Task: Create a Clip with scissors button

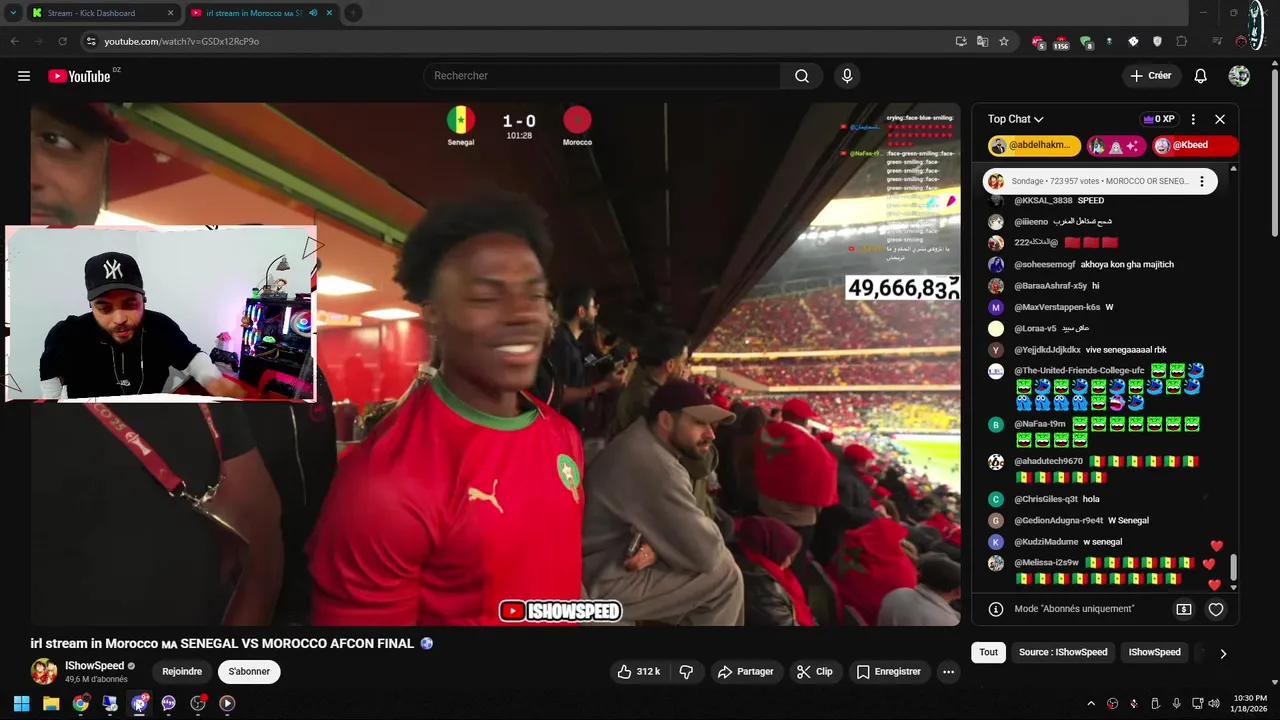Action: tap(814, 672)
